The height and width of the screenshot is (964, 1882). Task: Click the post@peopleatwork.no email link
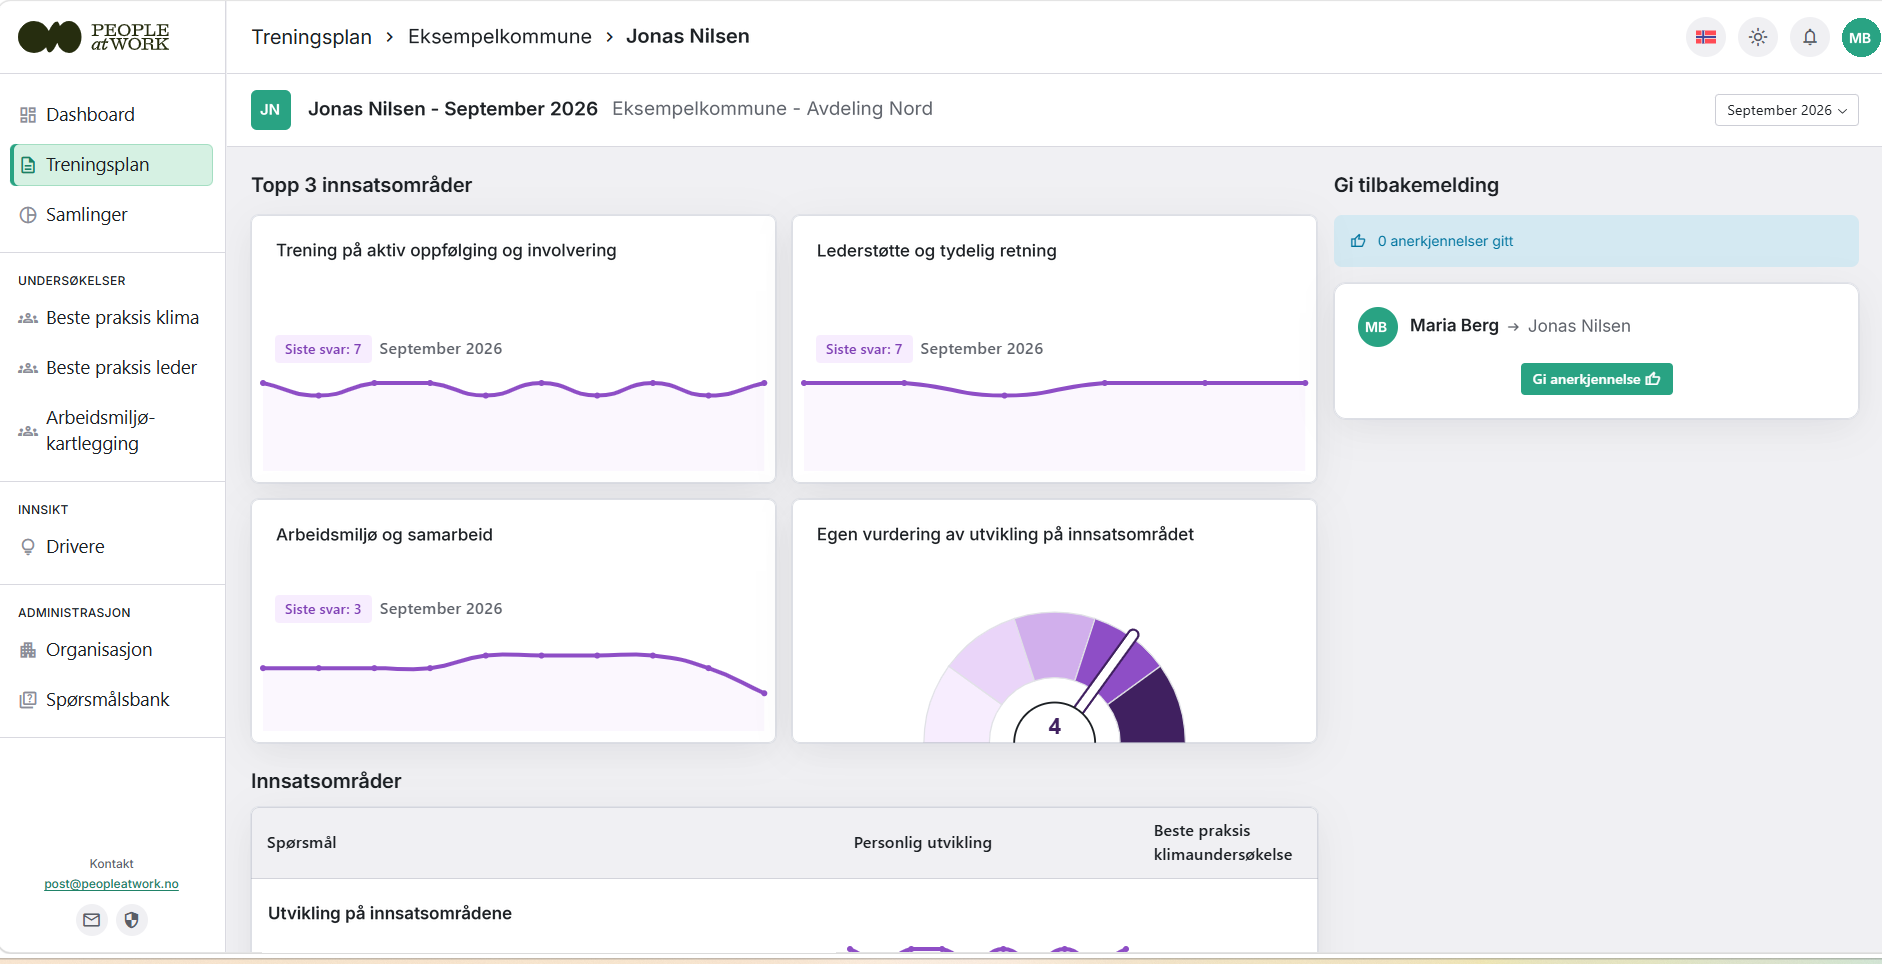[x=111, y=884]
